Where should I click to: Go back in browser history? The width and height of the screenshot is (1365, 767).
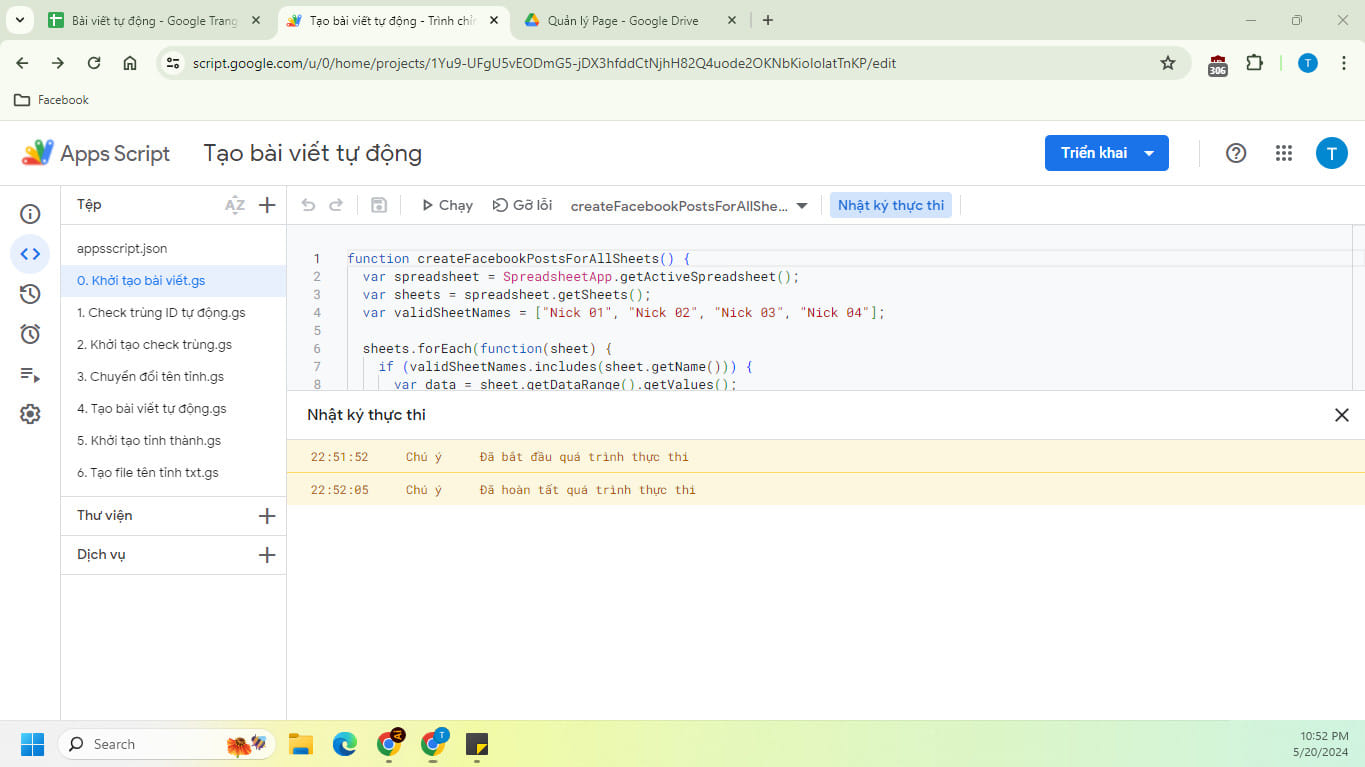[x=22, y=63]
